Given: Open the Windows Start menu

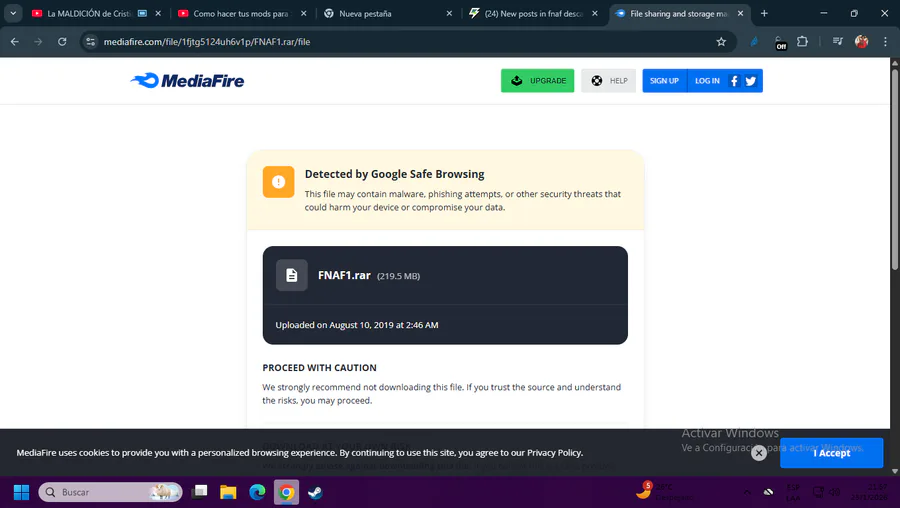Looking at the screenshot, I should [21, 492].
